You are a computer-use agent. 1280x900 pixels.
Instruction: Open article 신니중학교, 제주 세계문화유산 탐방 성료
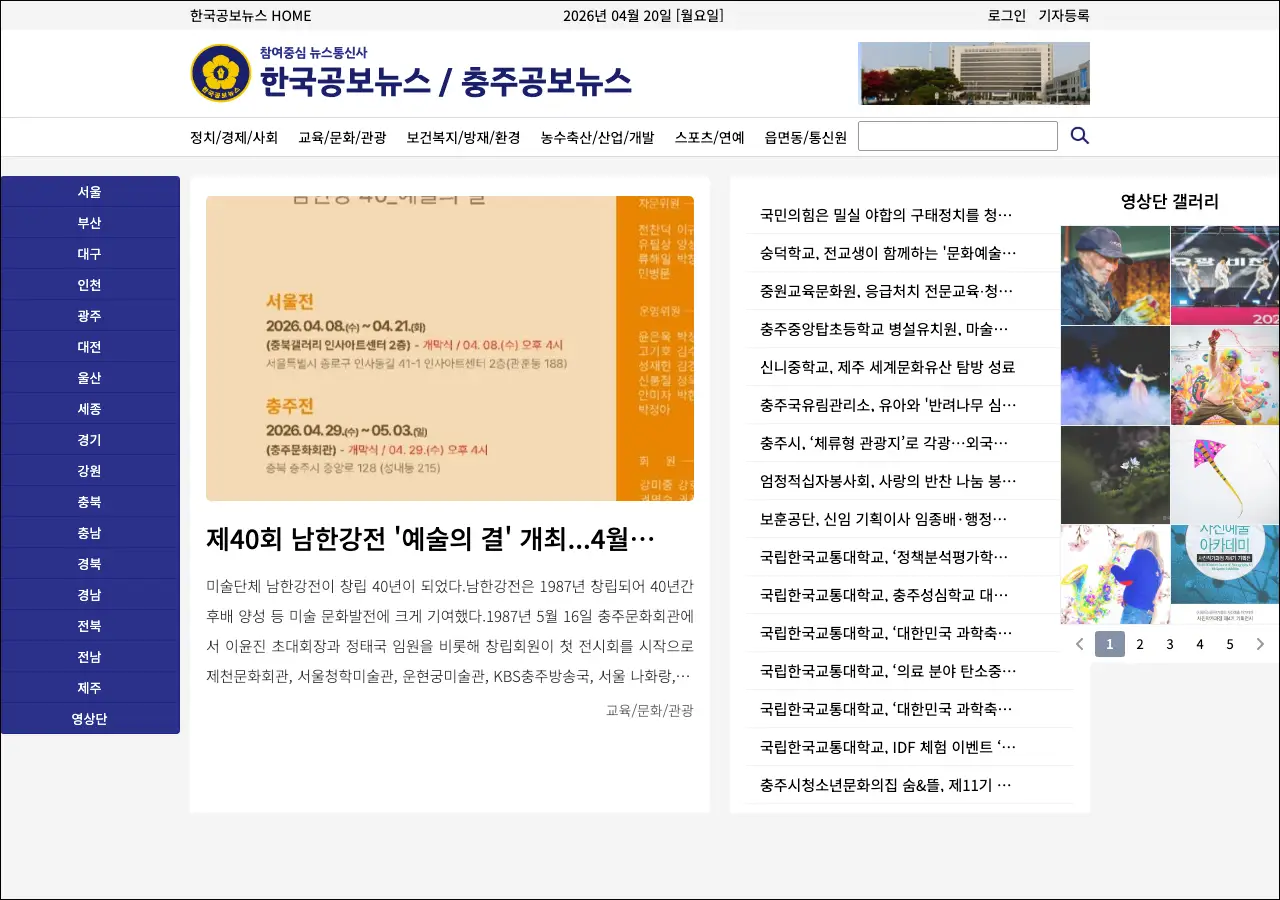[x=887, y=367]
